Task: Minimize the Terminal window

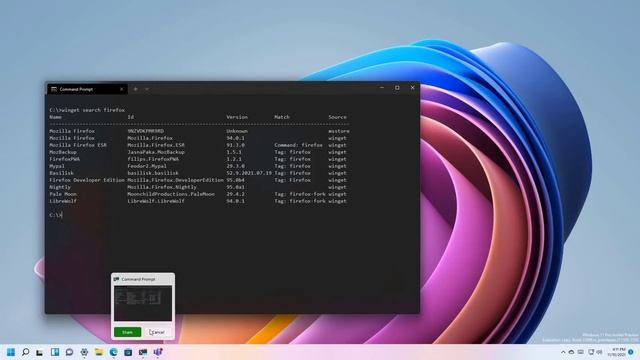Action: [x=382, y=88]
